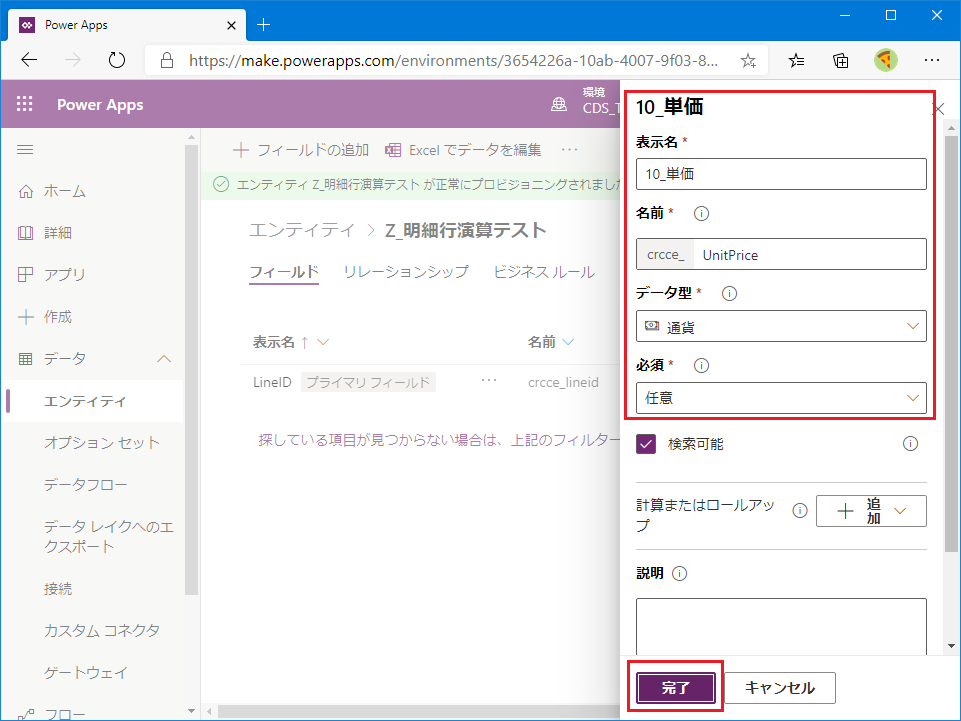Image resolution: width=961 pixels, height=721 pixels.
Task: Open オプション セット in the sidebar
Action: 102,443
